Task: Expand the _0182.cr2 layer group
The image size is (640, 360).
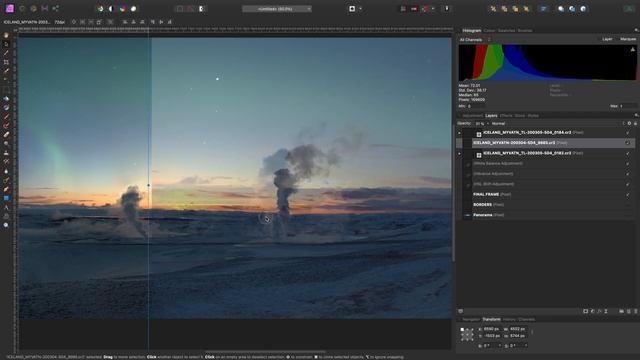Action: point(459,153)
